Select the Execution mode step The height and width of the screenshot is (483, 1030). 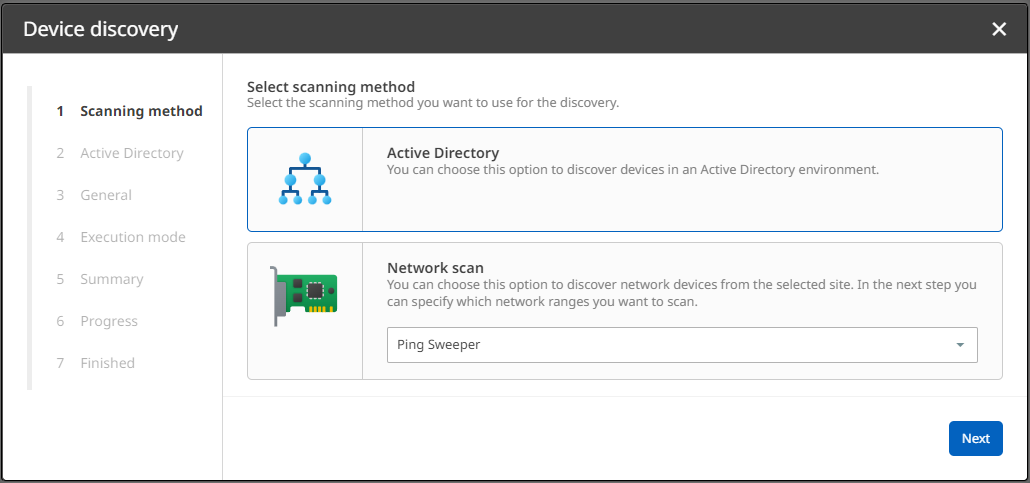click(132, 237)
